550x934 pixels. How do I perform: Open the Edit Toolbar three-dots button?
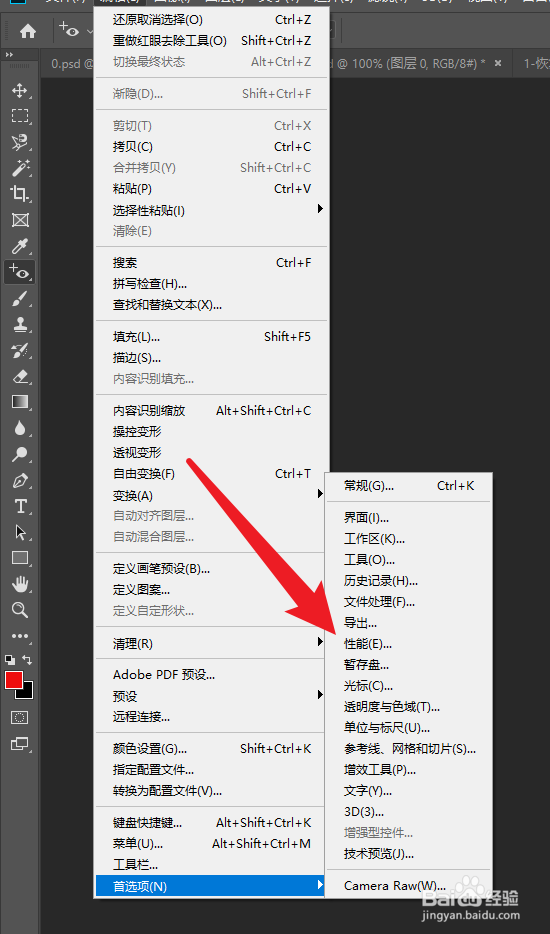20,636
